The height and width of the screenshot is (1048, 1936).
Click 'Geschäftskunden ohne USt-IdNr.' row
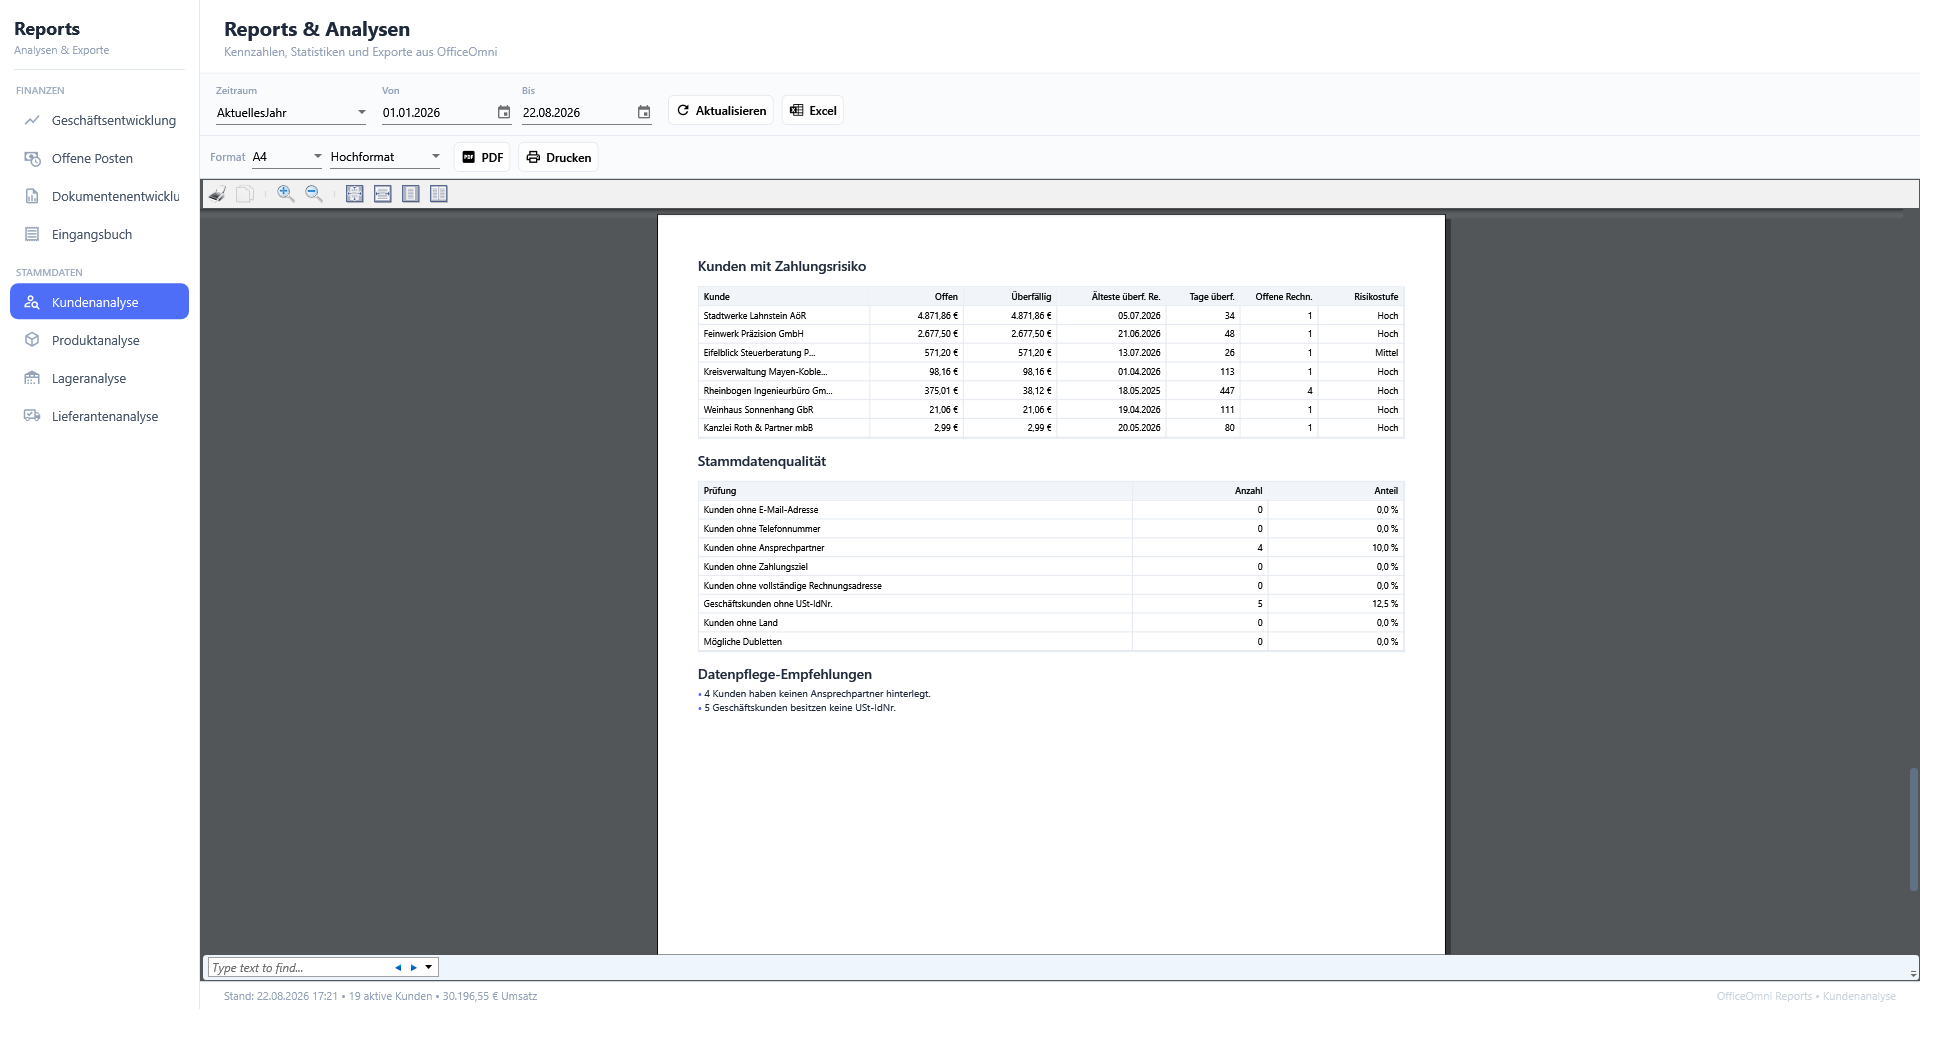pos(1050,604)
